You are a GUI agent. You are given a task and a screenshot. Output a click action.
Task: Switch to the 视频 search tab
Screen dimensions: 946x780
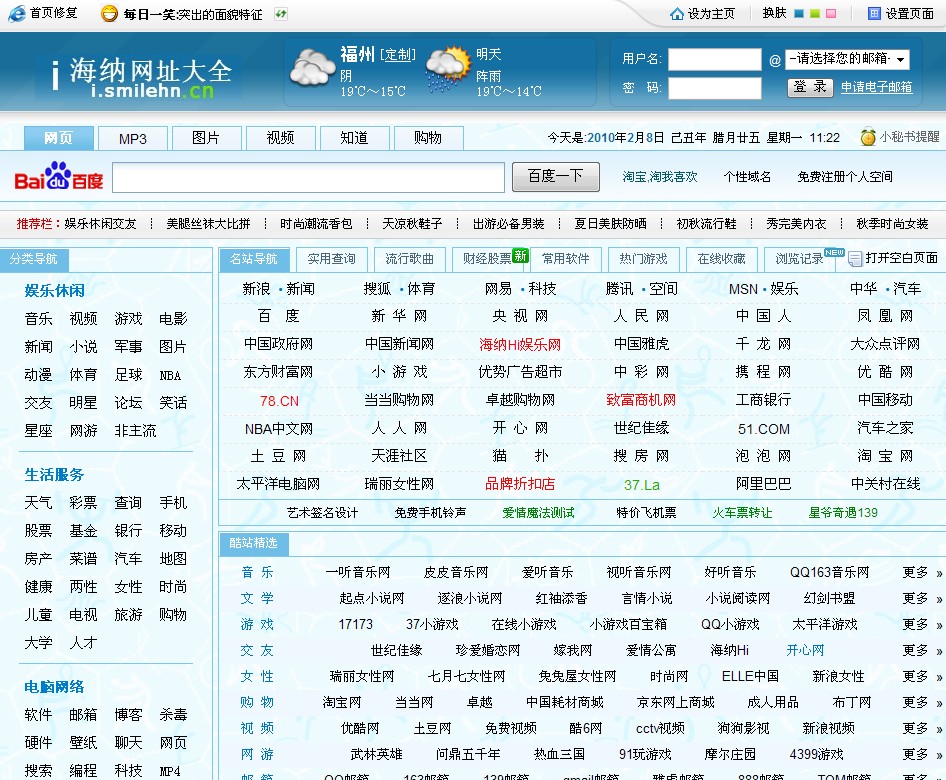pos(281,138)
